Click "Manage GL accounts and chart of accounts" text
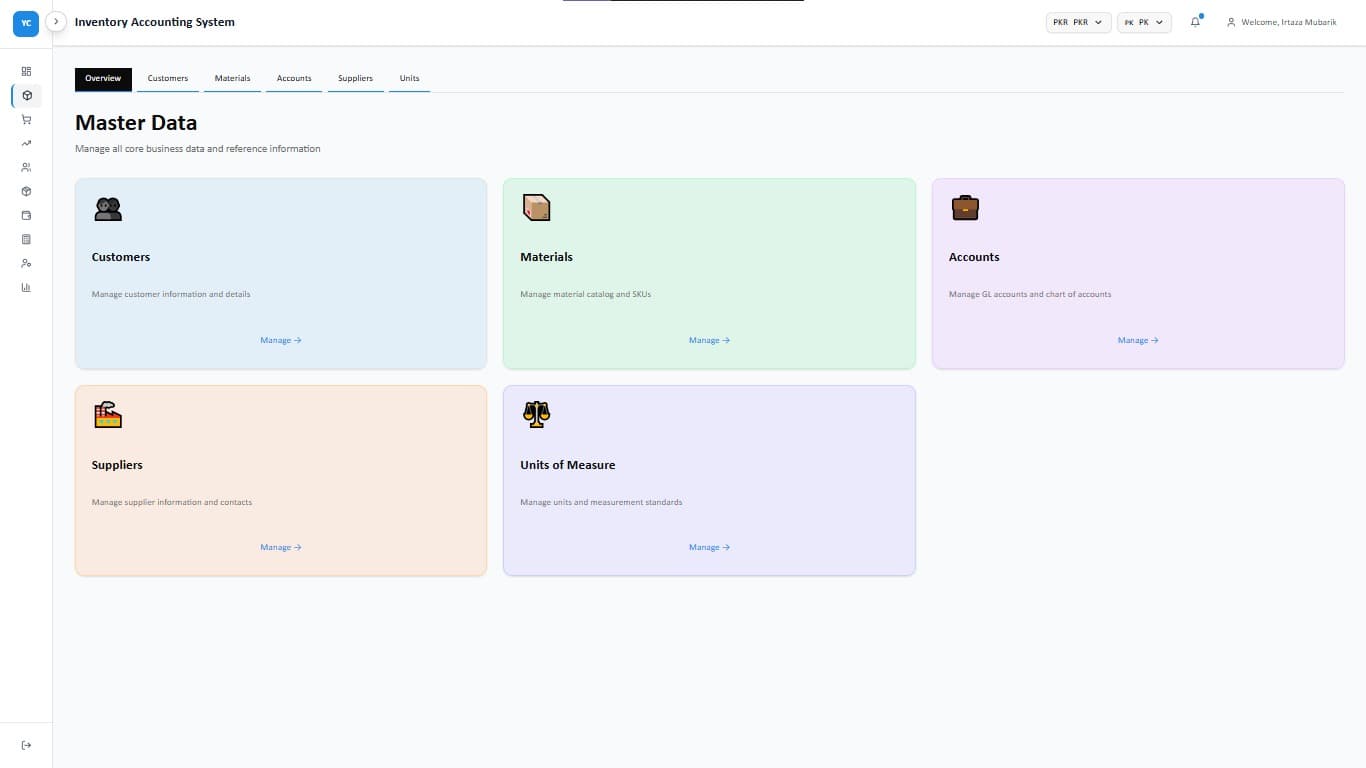 point(1030,294)
